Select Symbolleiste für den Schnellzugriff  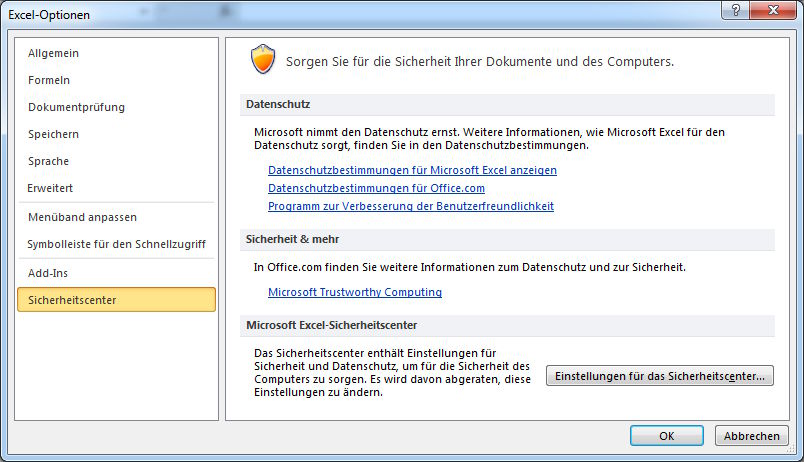click(x=116, y=244)
